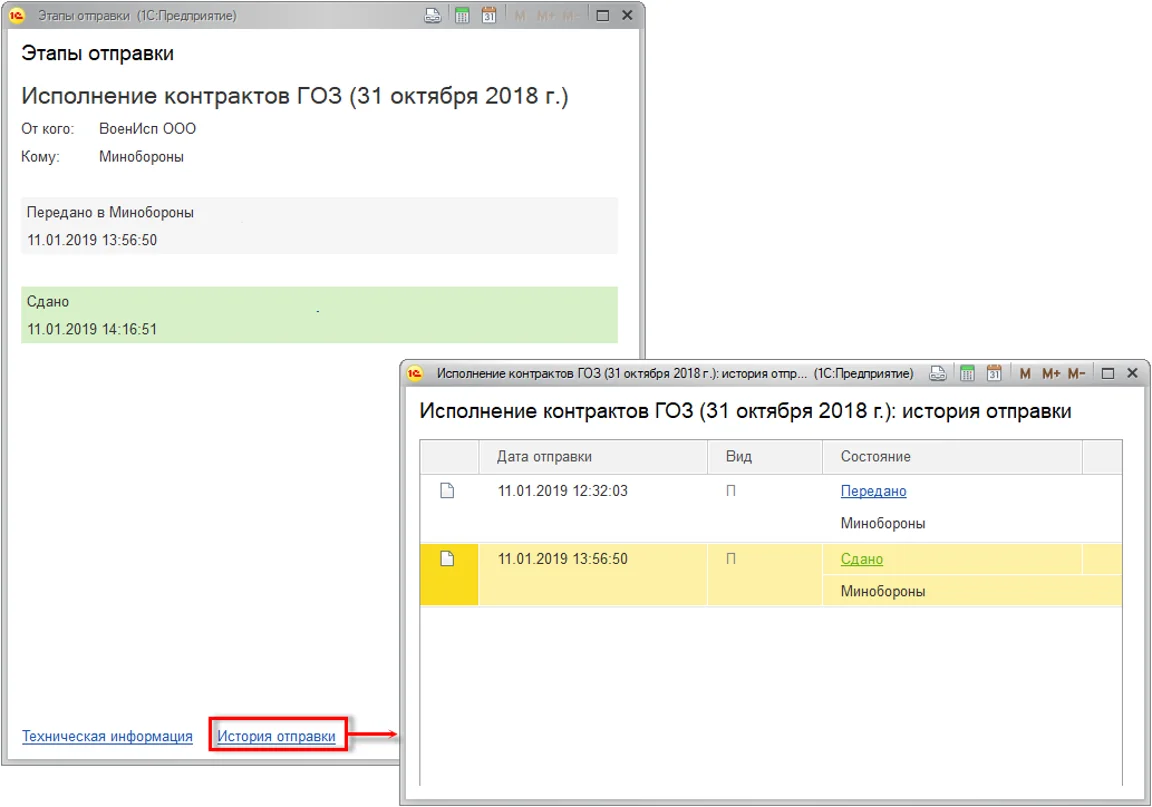Click the Передано status link

coord(874,491)
